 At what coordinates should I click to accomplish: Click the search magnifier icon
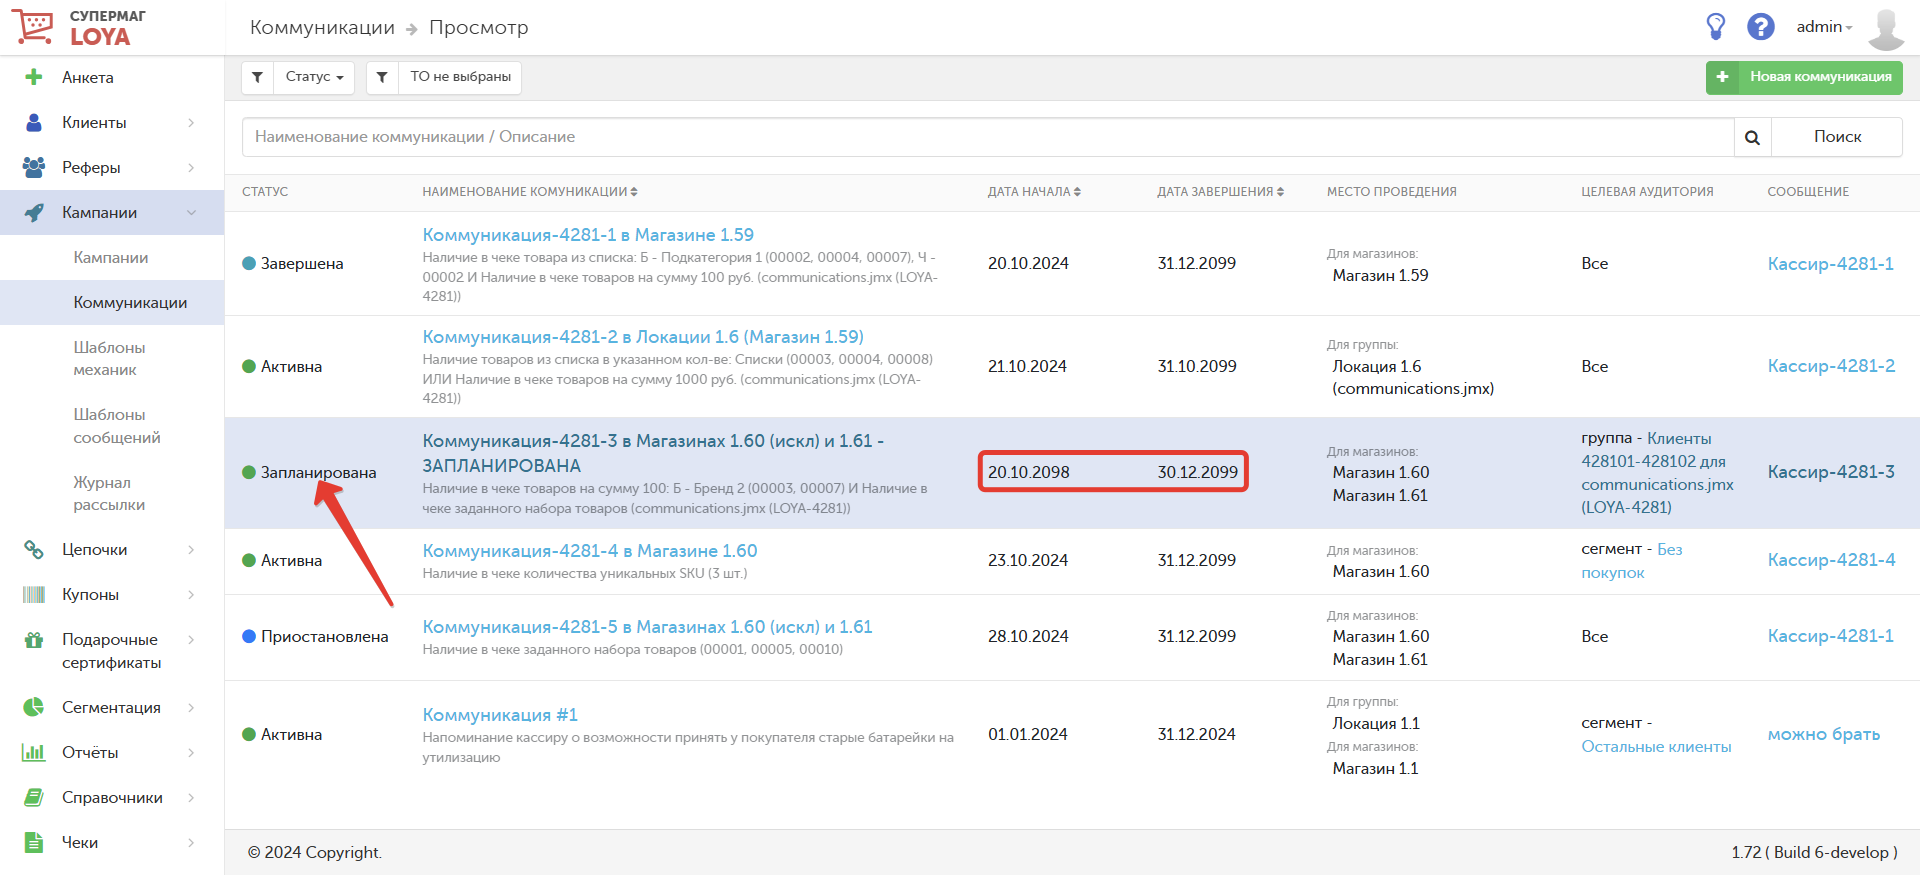1752,137
